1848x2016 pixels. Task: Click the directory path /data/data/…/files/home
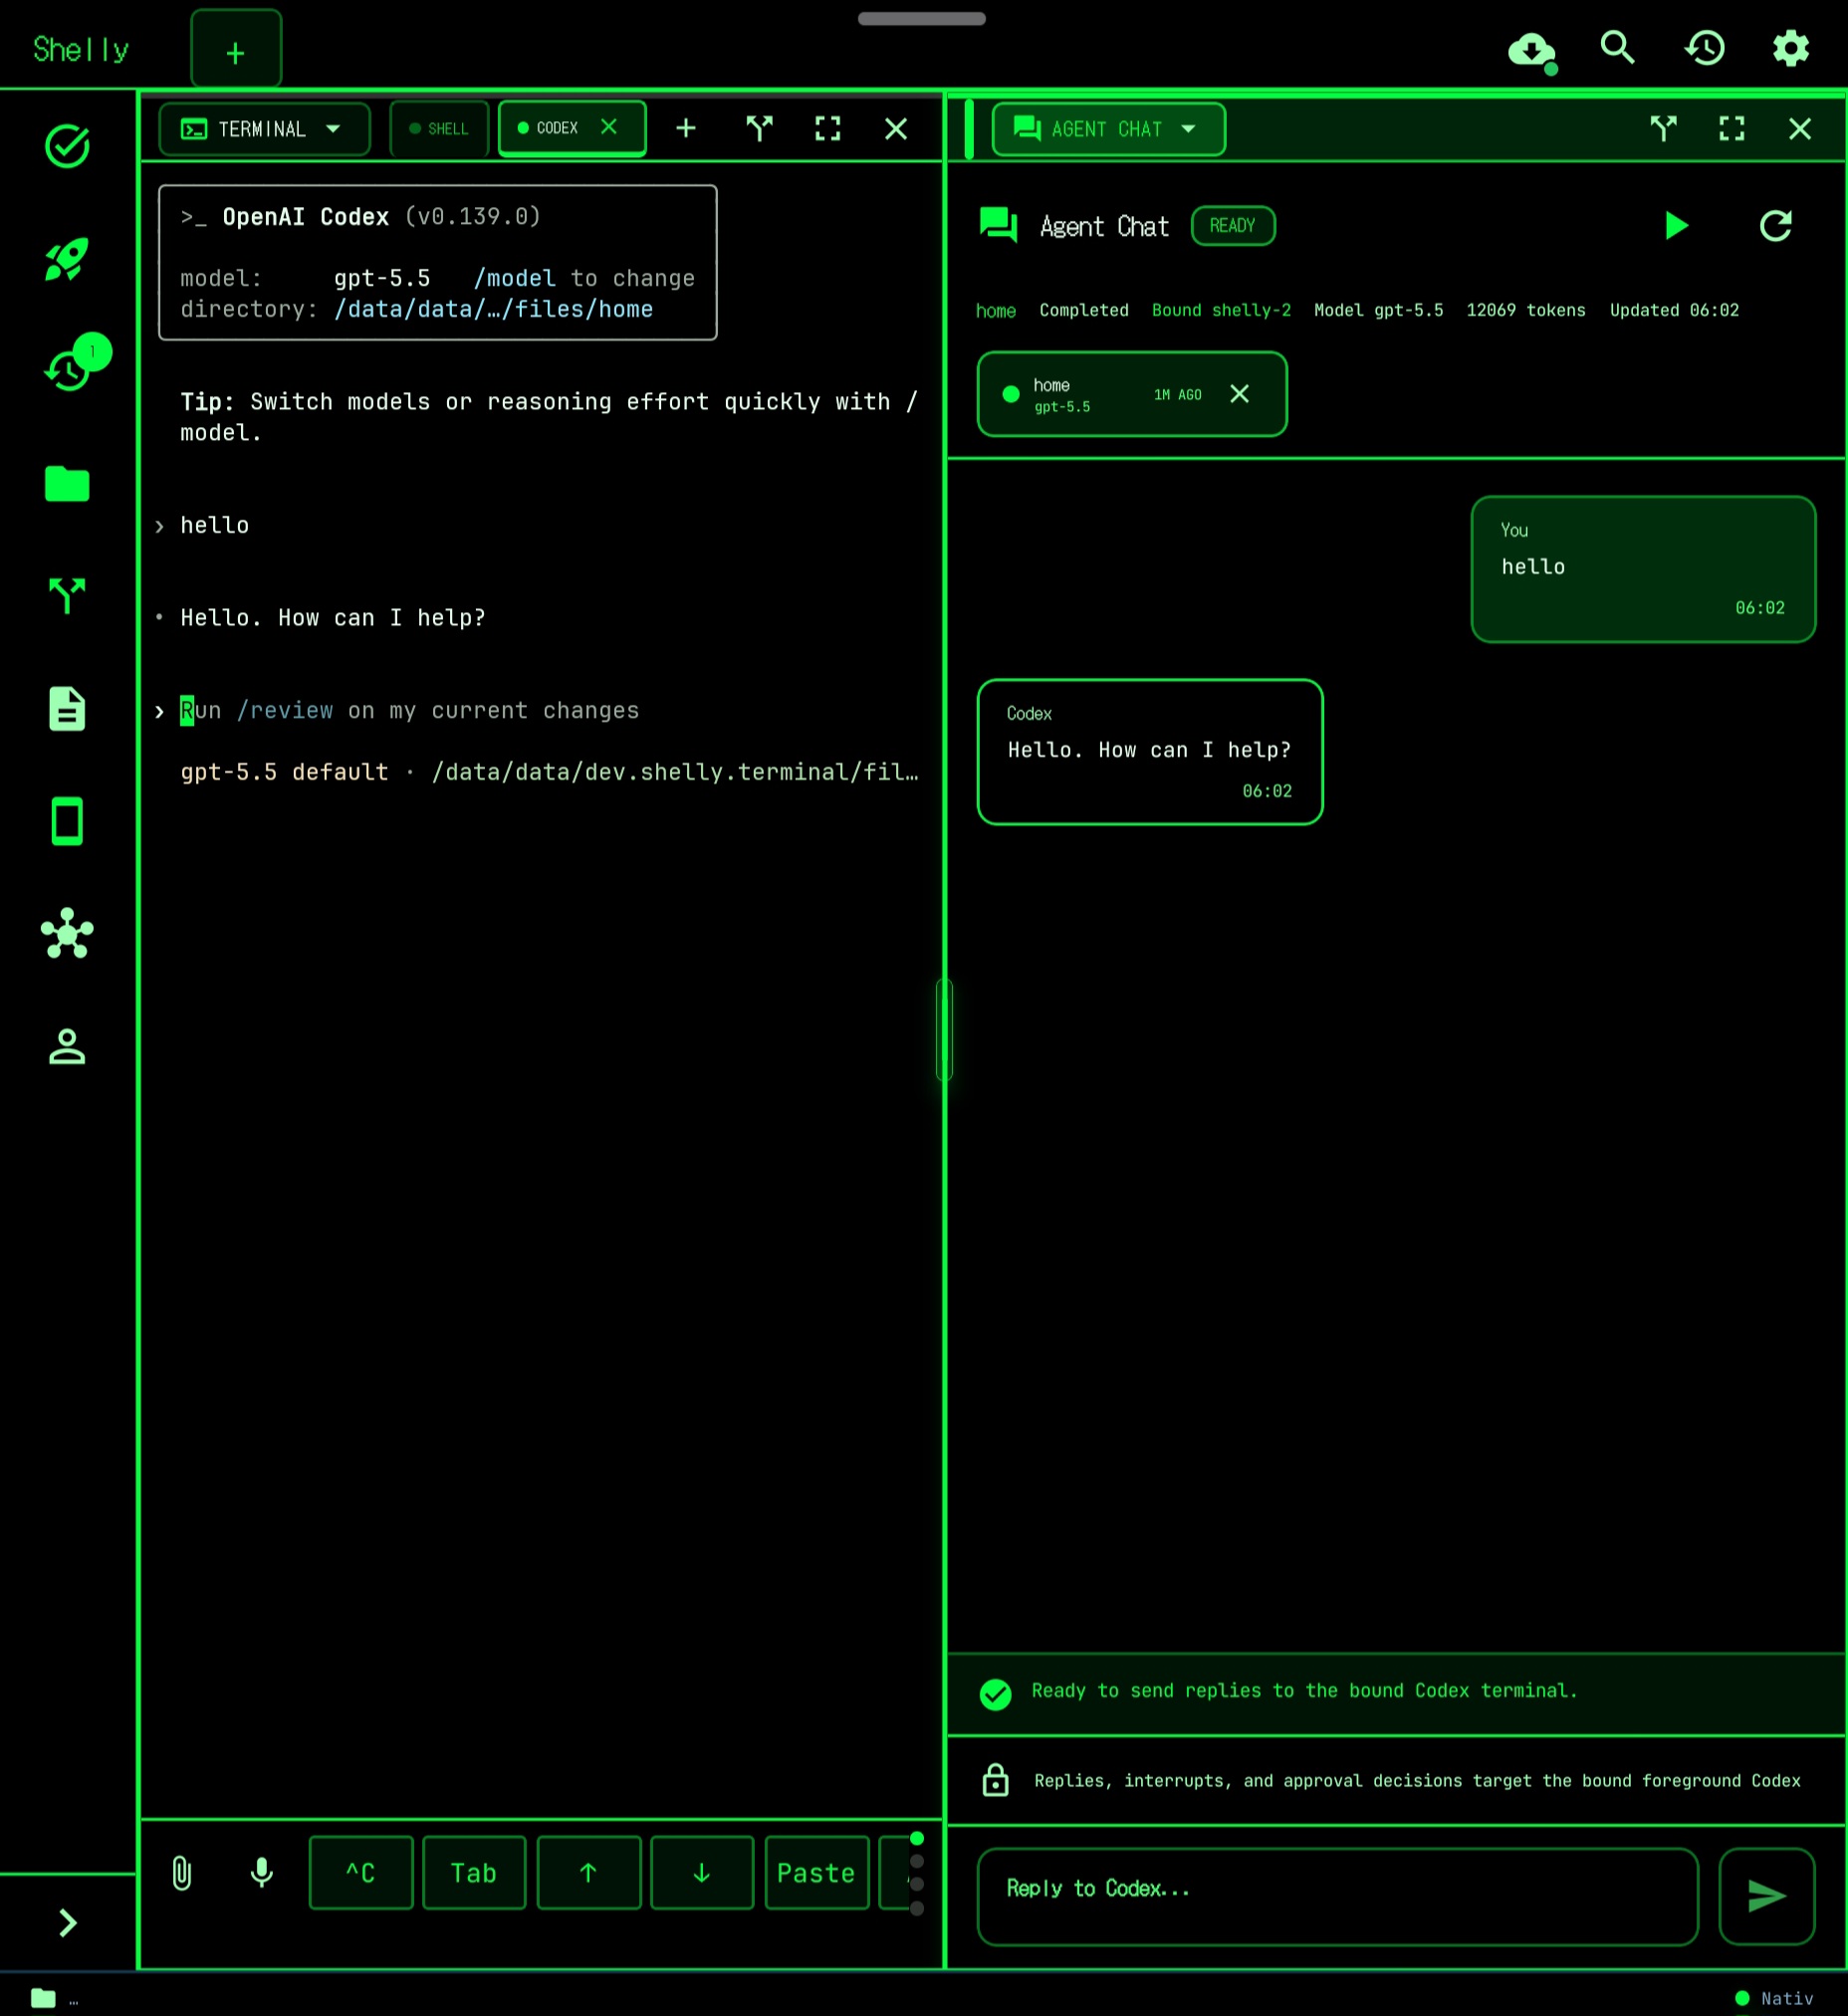tap(493, 309)
